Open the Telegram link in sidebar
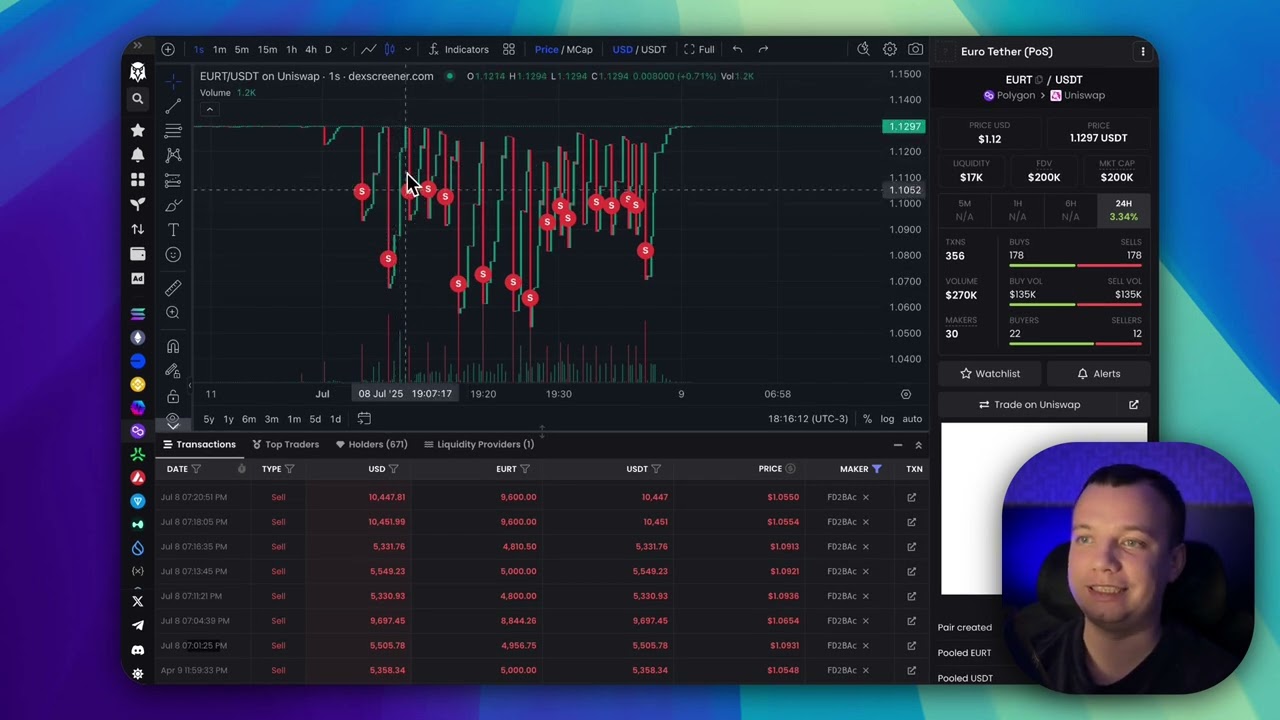The image size is (1280, 720). [x=138, y=625]
